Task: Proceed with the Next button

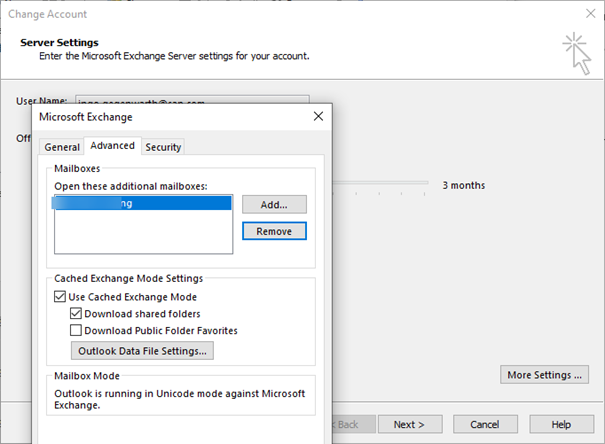Action: 408,424
